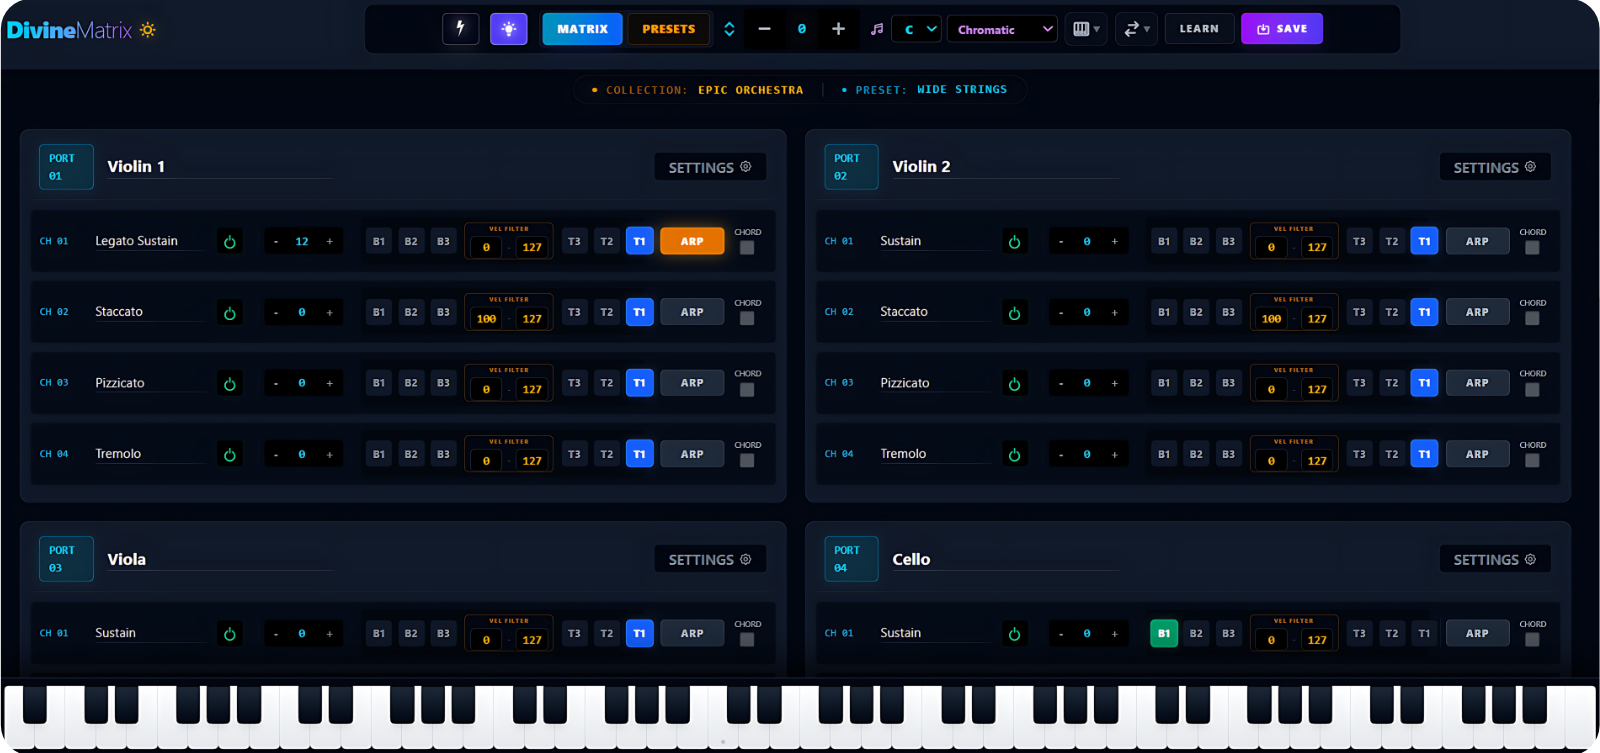1600x753 pixels.
Task: Click the LEARN button
Action: pyautogui.click(x=1199, y=29)
